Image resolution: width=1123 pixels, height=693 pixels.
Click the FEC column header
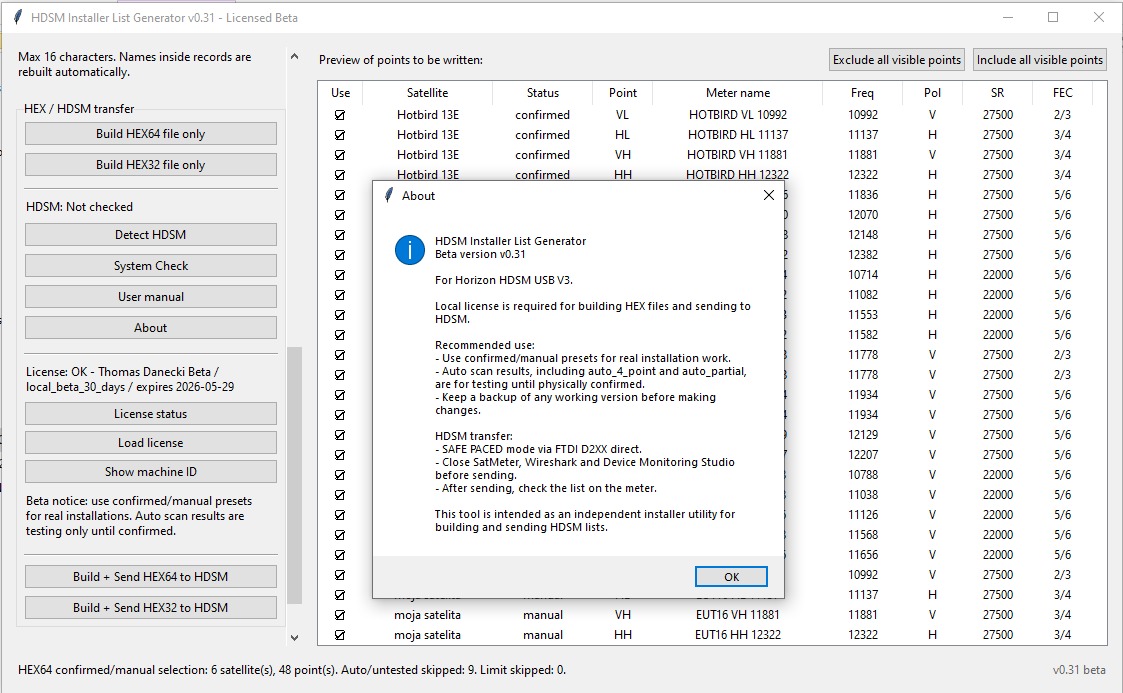click(1063, 93)
